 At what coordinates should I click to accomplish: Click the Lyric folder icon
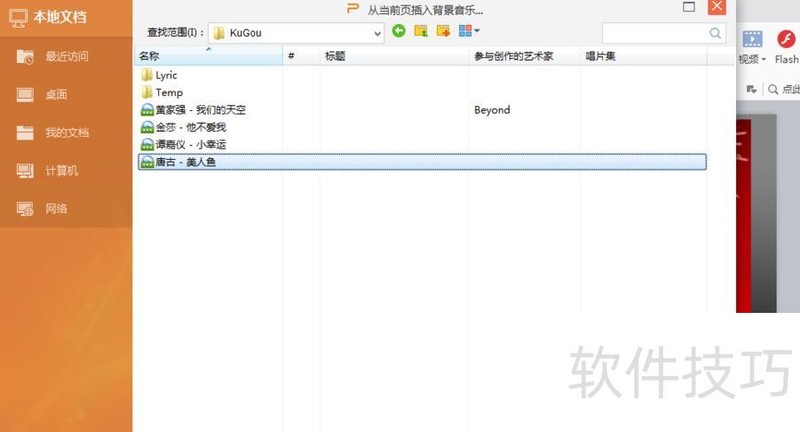[147, 75]
